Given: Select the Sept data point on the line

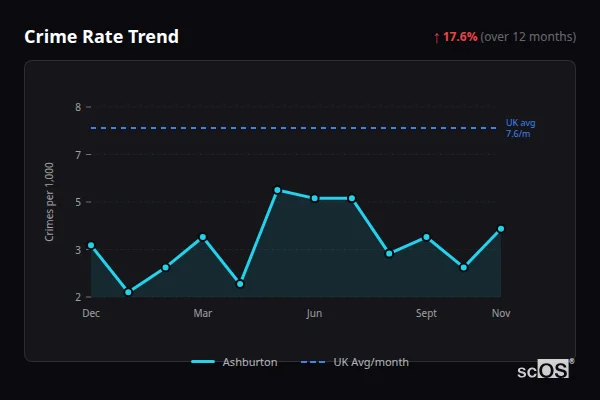Looking at the screenshot, I should (426, 237).
